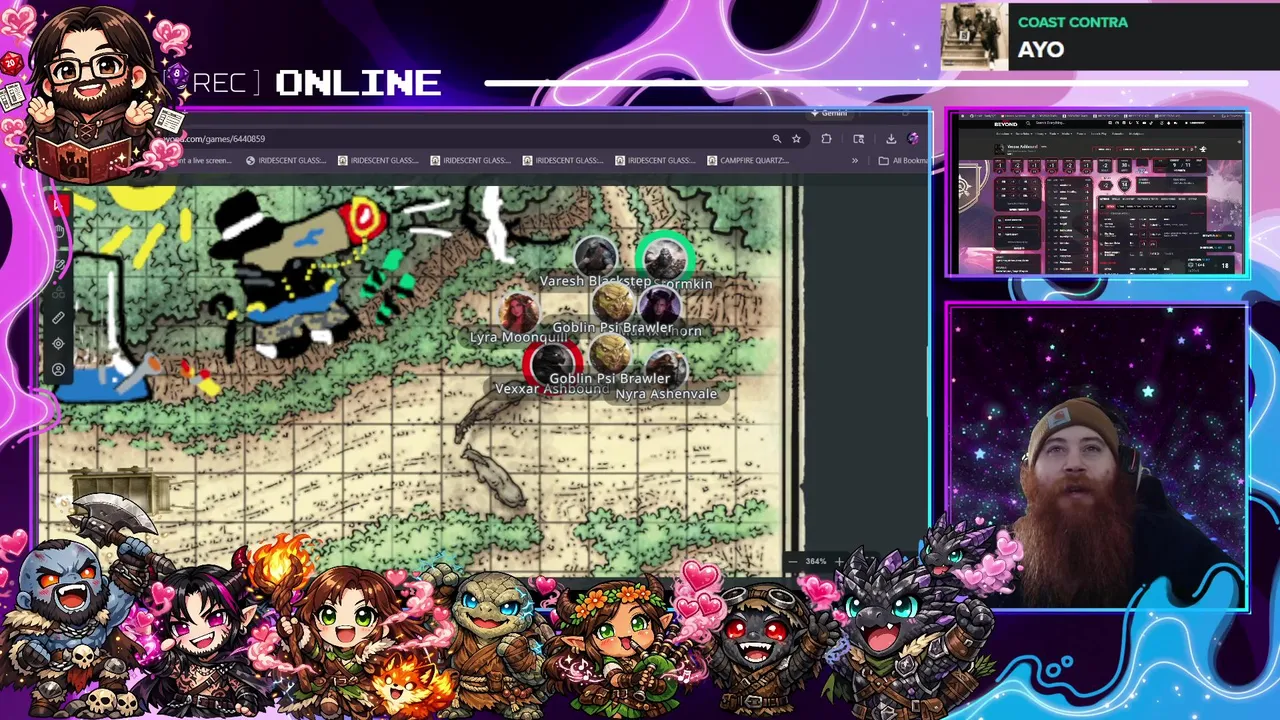Select the pencil draw tool
Image resolution: width=1280 pixels, height=720 pixels.
pyautogui.click(x=59, y=265)
